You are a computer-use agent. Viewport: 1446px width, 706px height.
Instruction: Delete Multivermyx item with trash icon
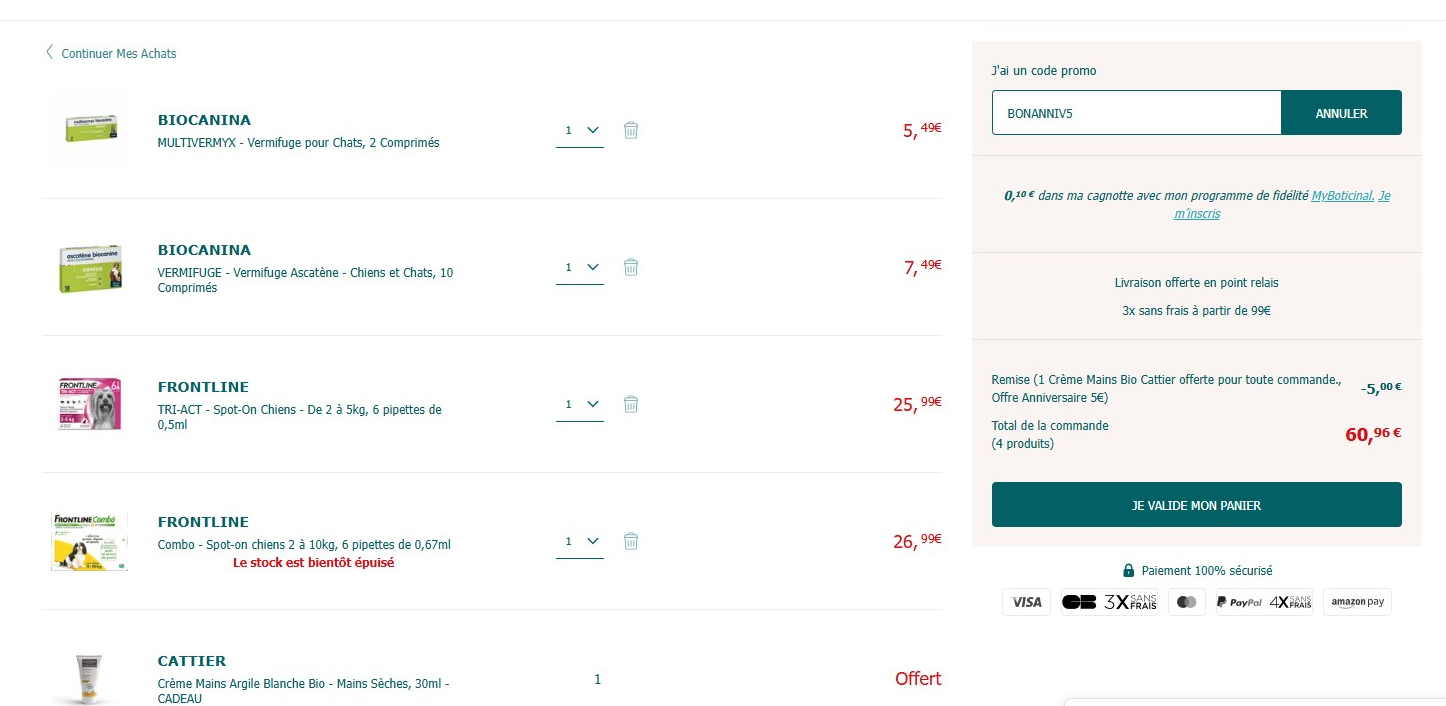point(631,130)
